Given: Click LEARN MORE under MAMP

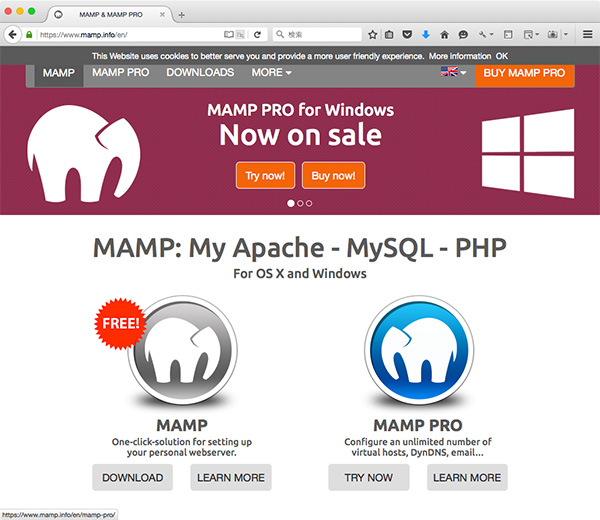Looking at the screenshot, I should pos(231,478).
